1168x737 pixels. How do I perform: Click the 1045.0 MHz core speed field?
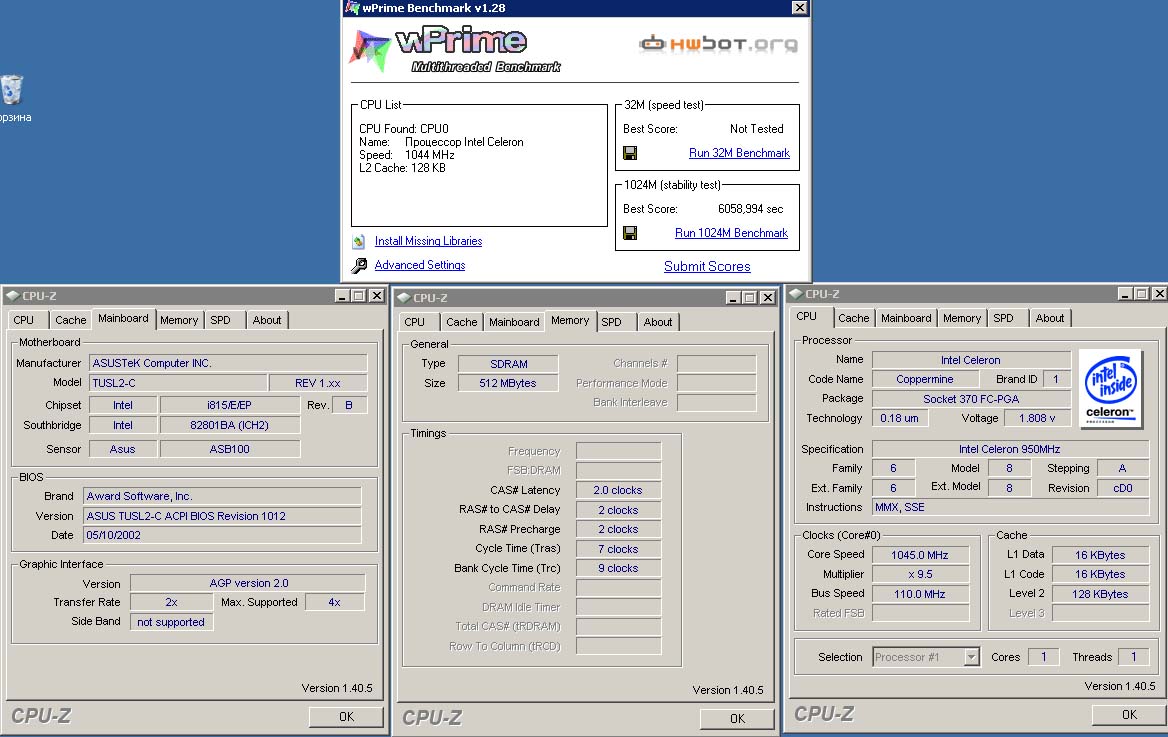coord(920,555)
